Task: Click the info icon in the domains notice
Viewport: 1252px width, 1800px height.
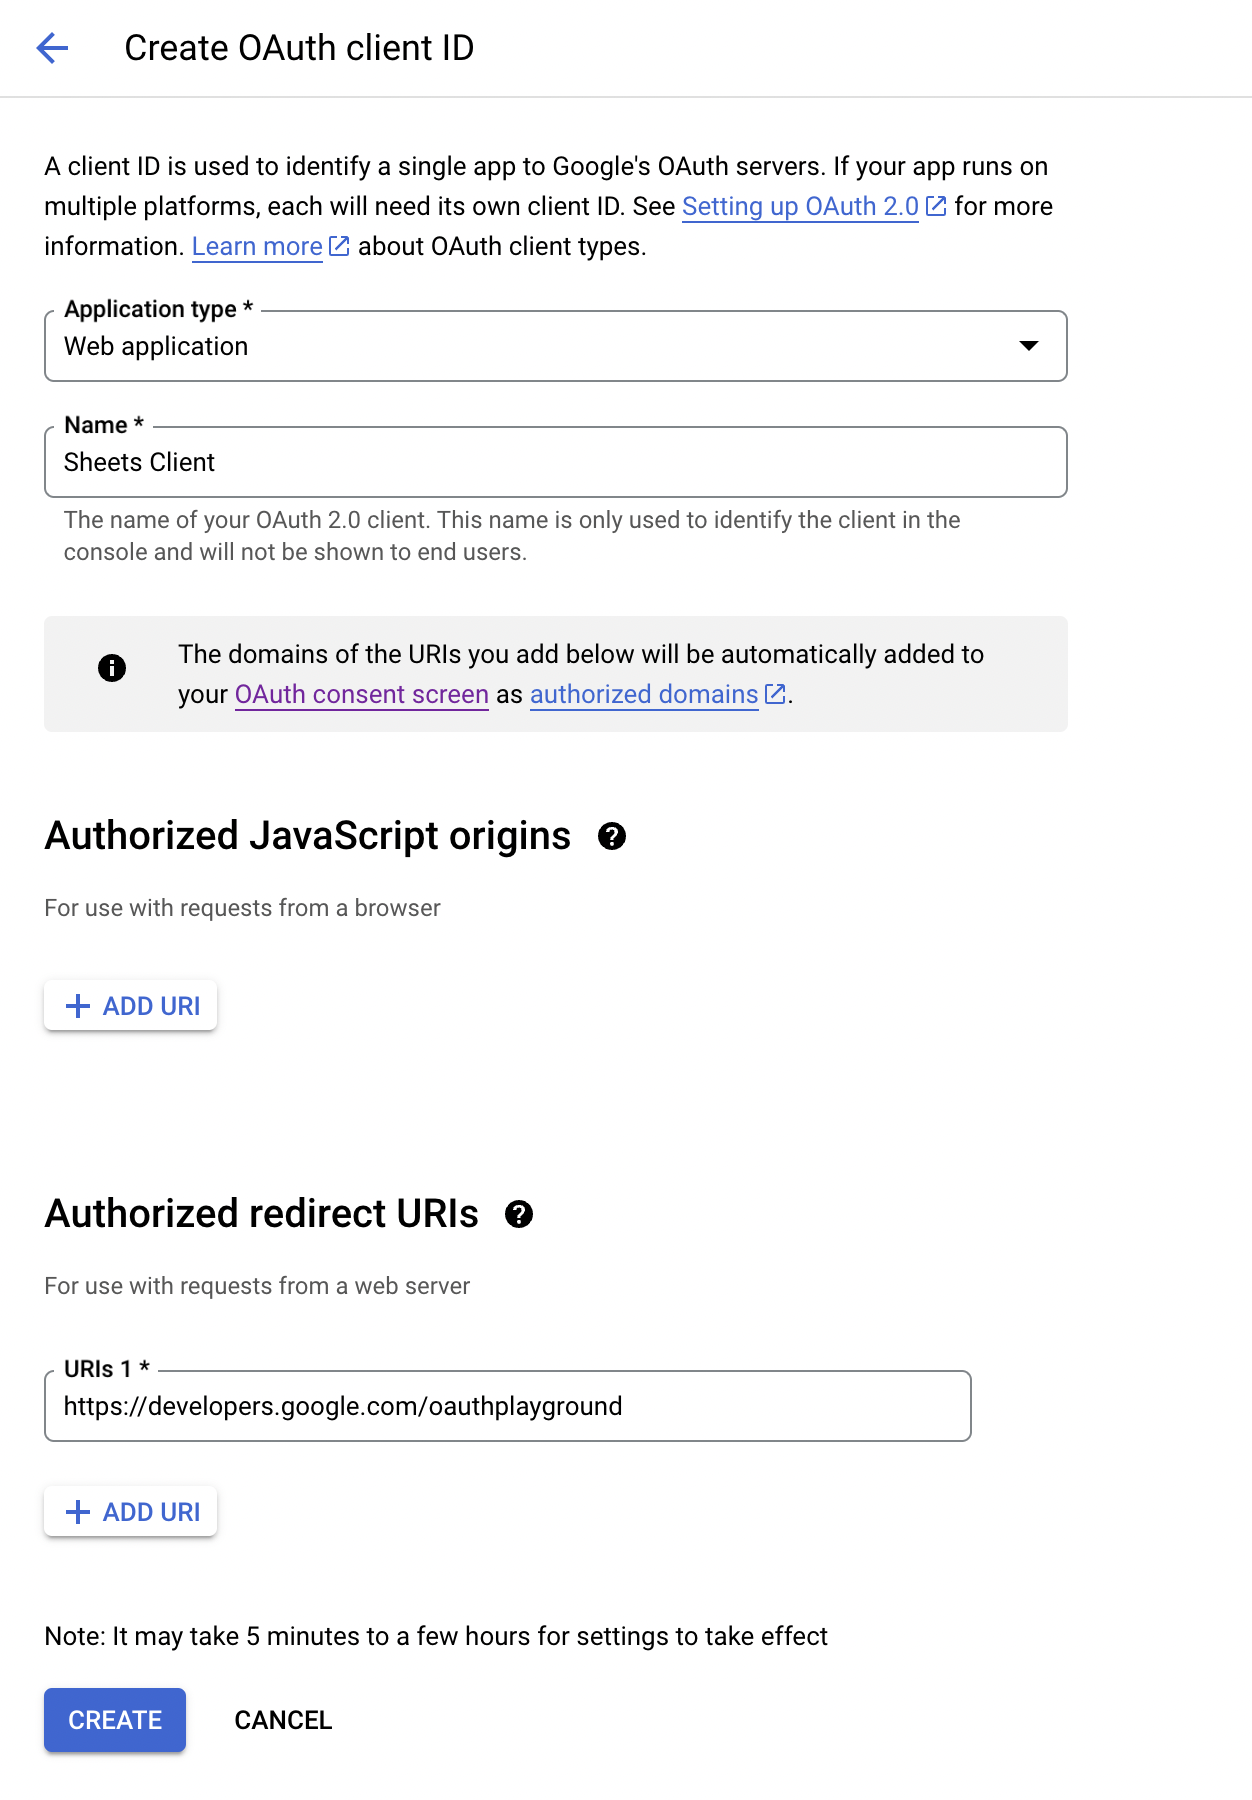Action: click(x=113, y=668)
